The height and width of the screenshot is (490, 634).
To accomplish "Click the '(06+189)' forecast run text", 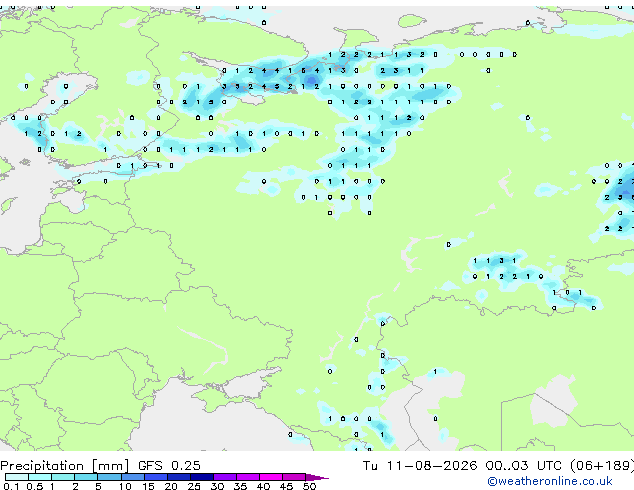I will coord(602,466).
